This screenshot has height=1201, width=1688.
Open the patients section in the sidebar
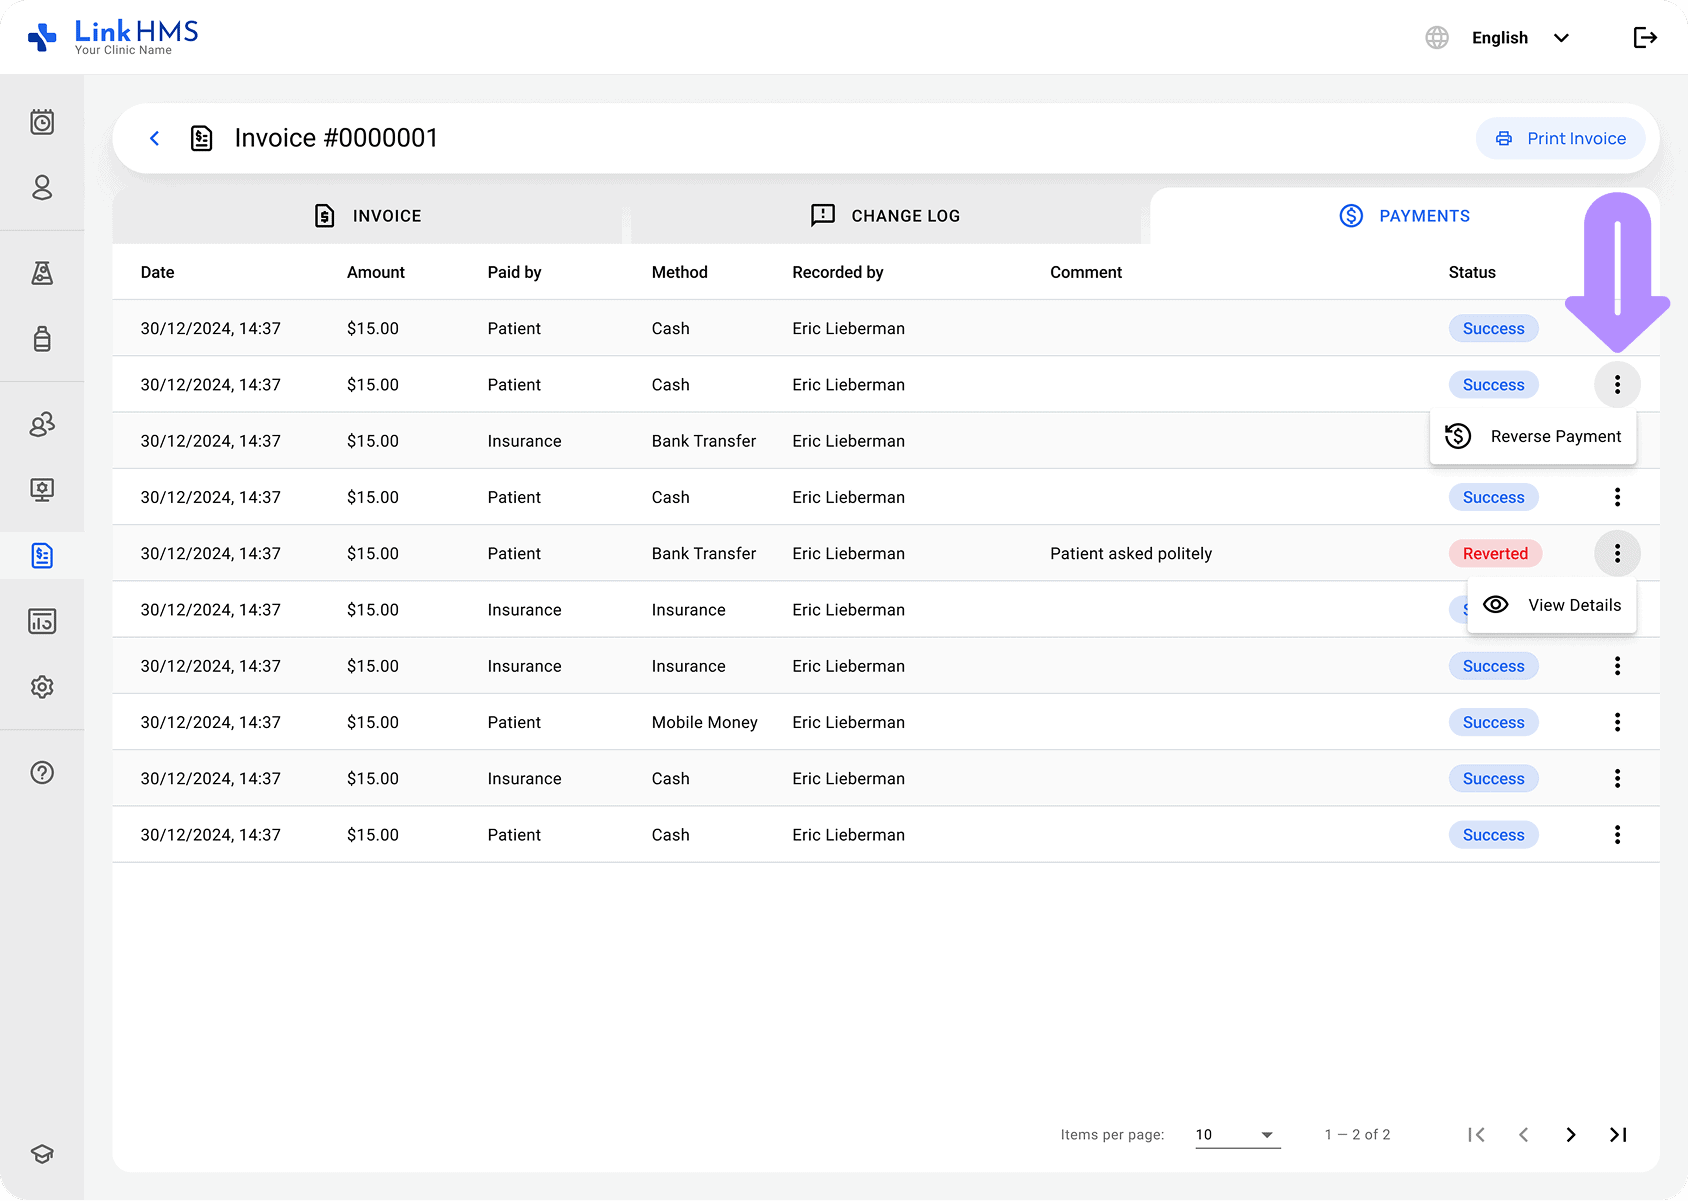click(x=42, y=188)
